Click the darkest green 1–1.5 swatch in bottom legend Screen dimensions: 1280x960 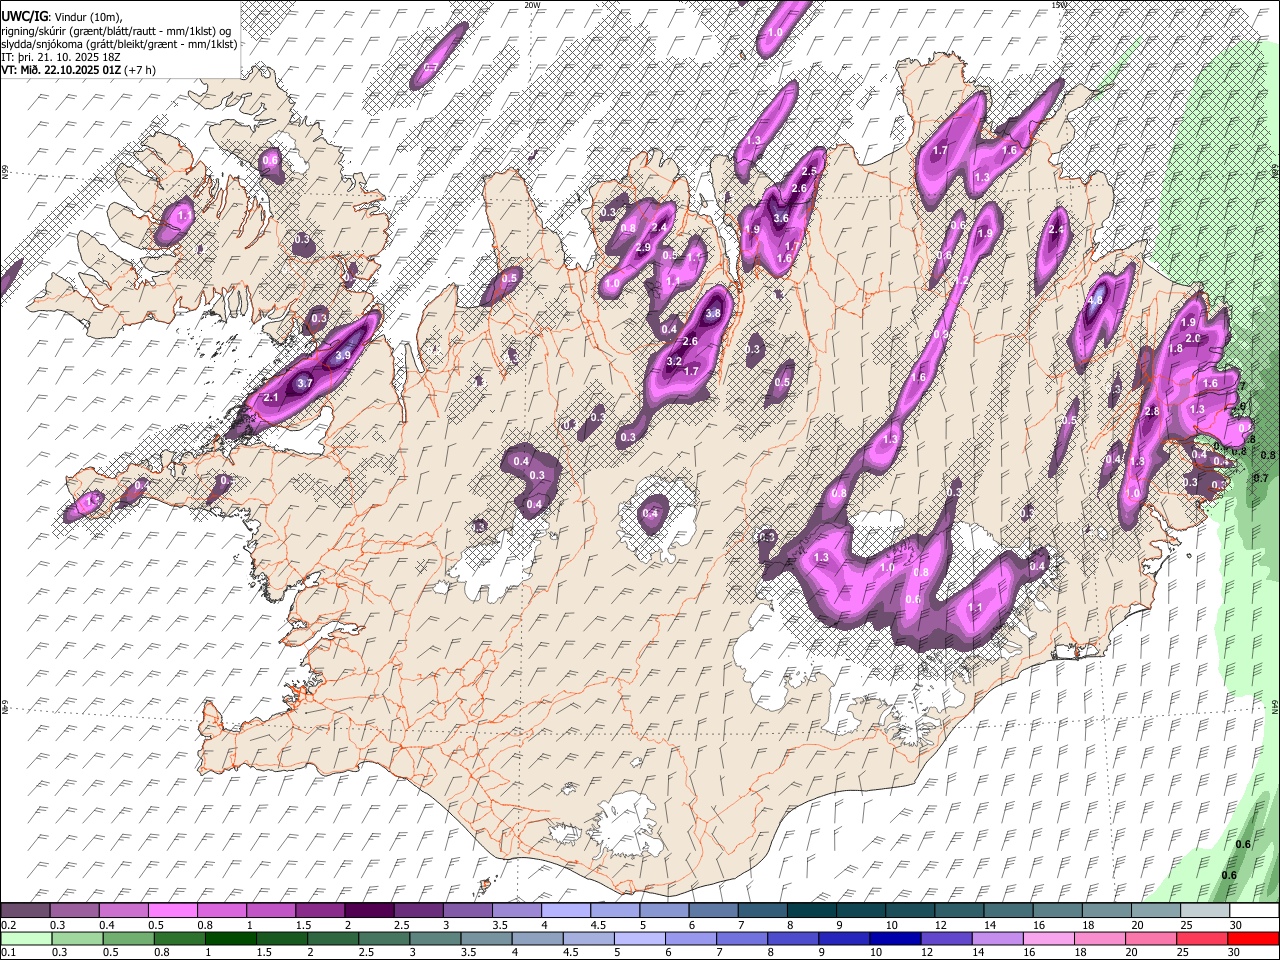[x=230, y=939]
